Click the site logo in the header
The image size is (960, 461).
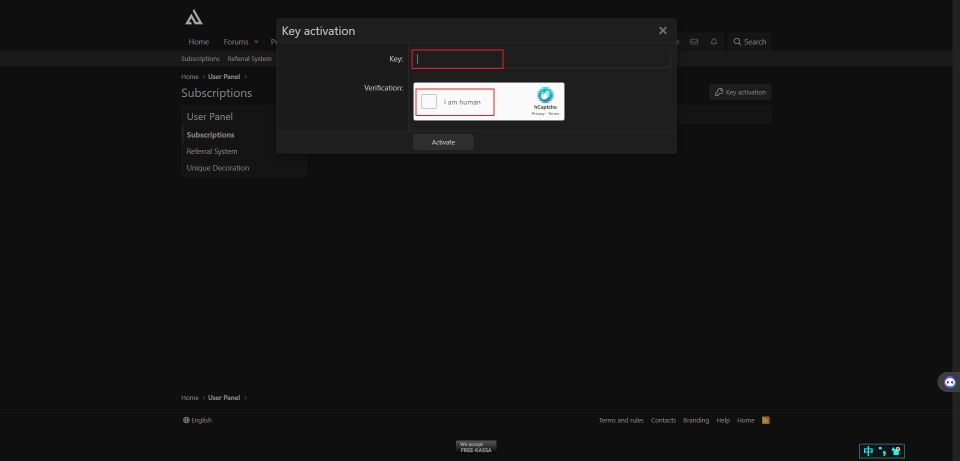[194, 17]
